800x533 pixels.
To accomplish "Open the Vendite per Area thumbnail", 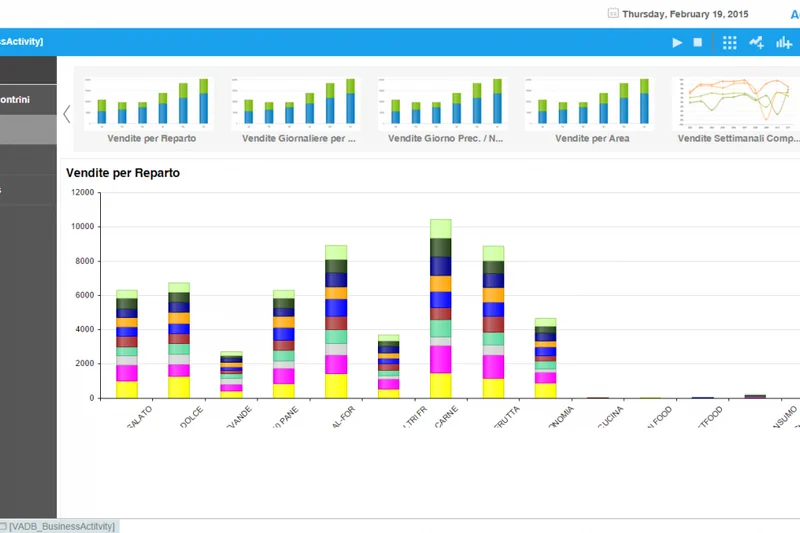I will (593, 110).
